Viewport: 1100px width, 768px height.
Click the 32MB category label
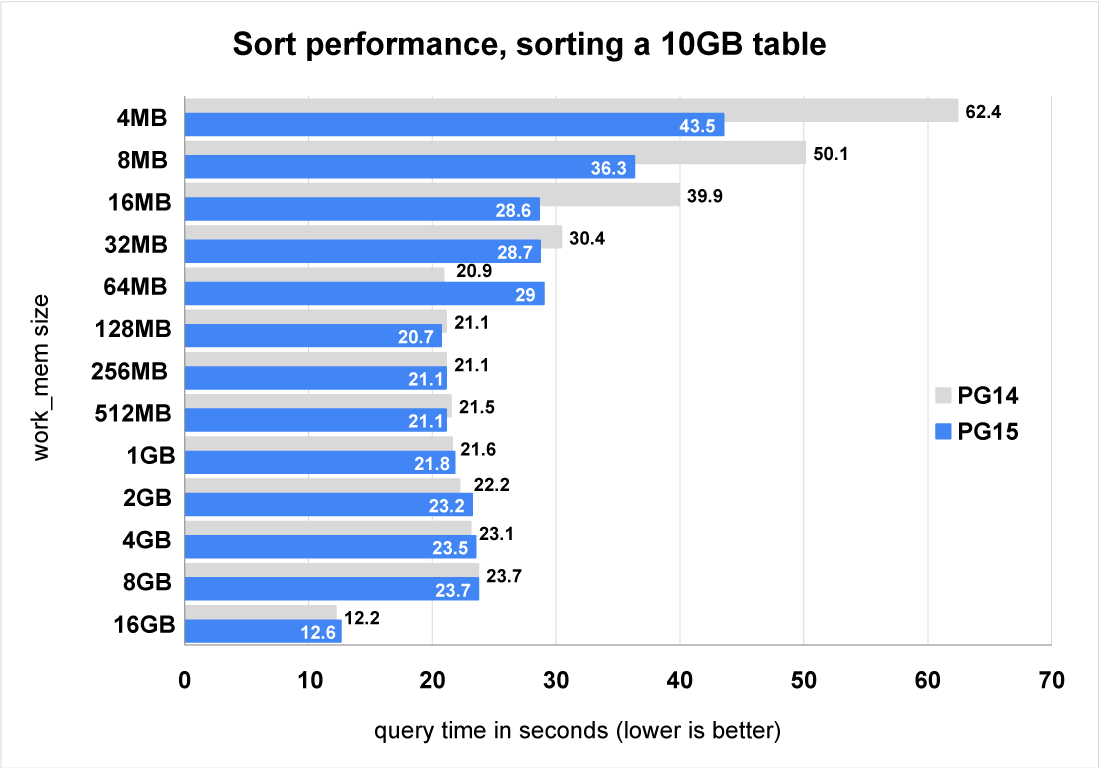(x=136, y=245)
